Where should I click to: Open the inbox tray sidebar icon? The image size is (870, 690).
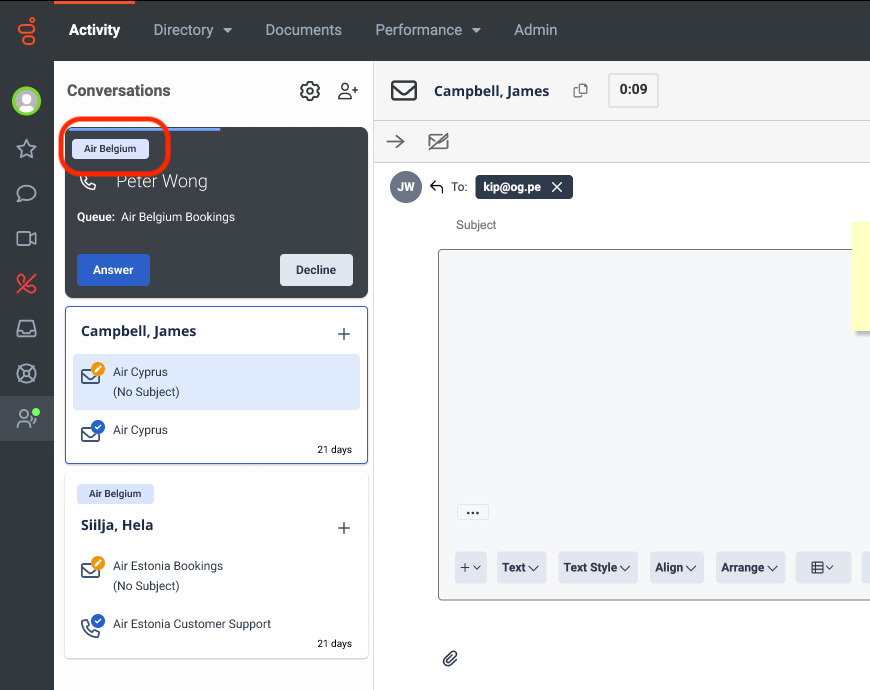pyautogui.click(x=26, y=328)
